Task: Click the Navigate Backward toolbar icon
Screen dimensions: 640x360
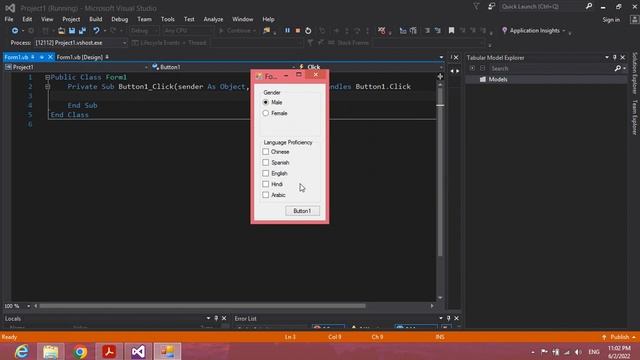Action: tap(15, 31)
